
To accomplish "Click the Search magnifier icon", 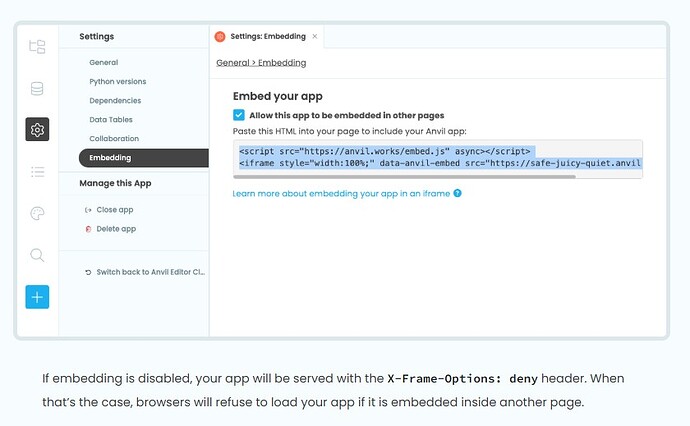I will click(37, 255).
